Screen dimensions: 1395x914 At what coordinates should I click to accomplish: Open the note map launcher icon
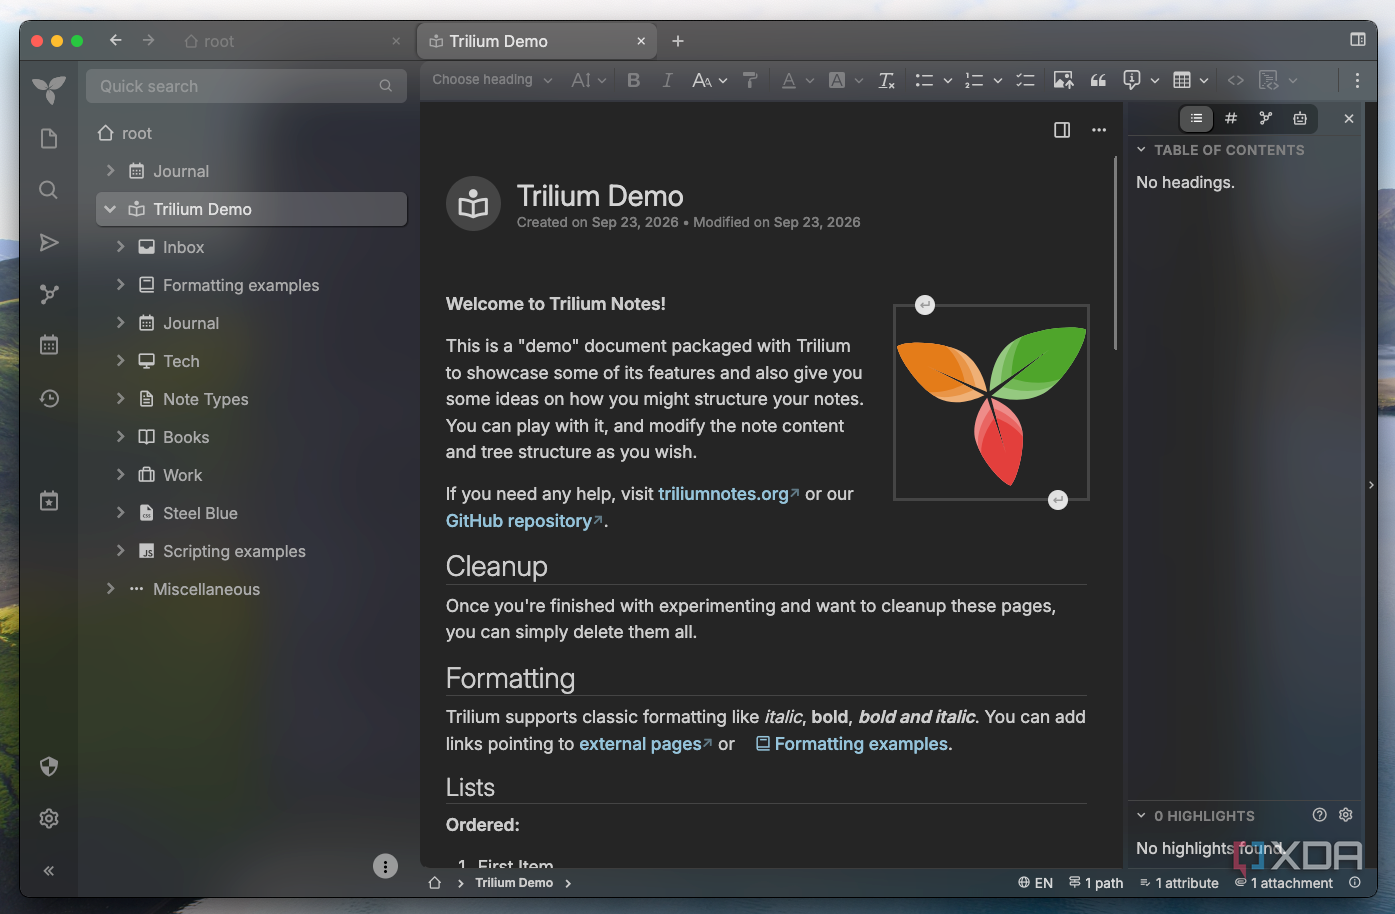pyautogui.click(x=48, y=294)
